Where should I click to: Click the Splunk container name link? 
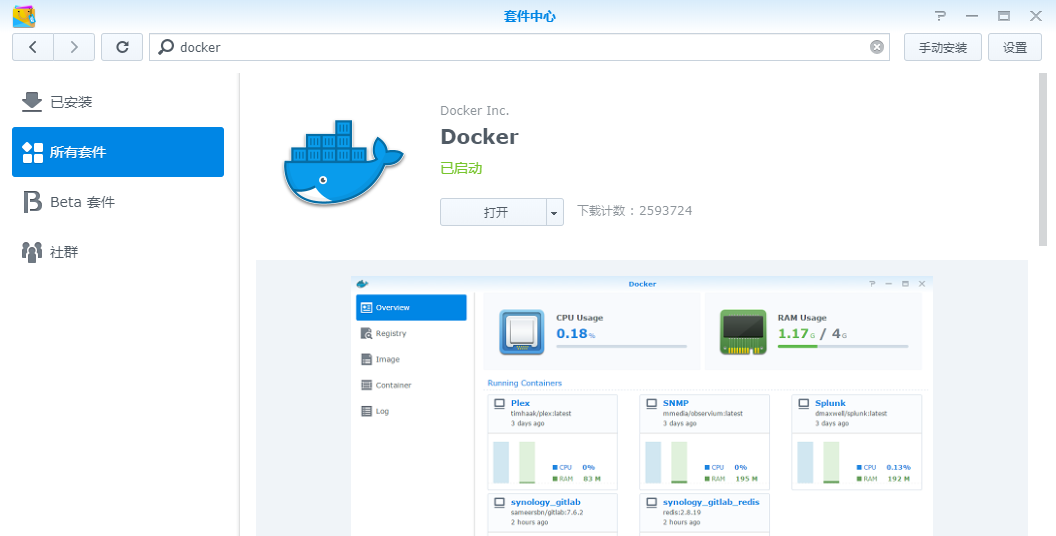(x=830, y=403)
